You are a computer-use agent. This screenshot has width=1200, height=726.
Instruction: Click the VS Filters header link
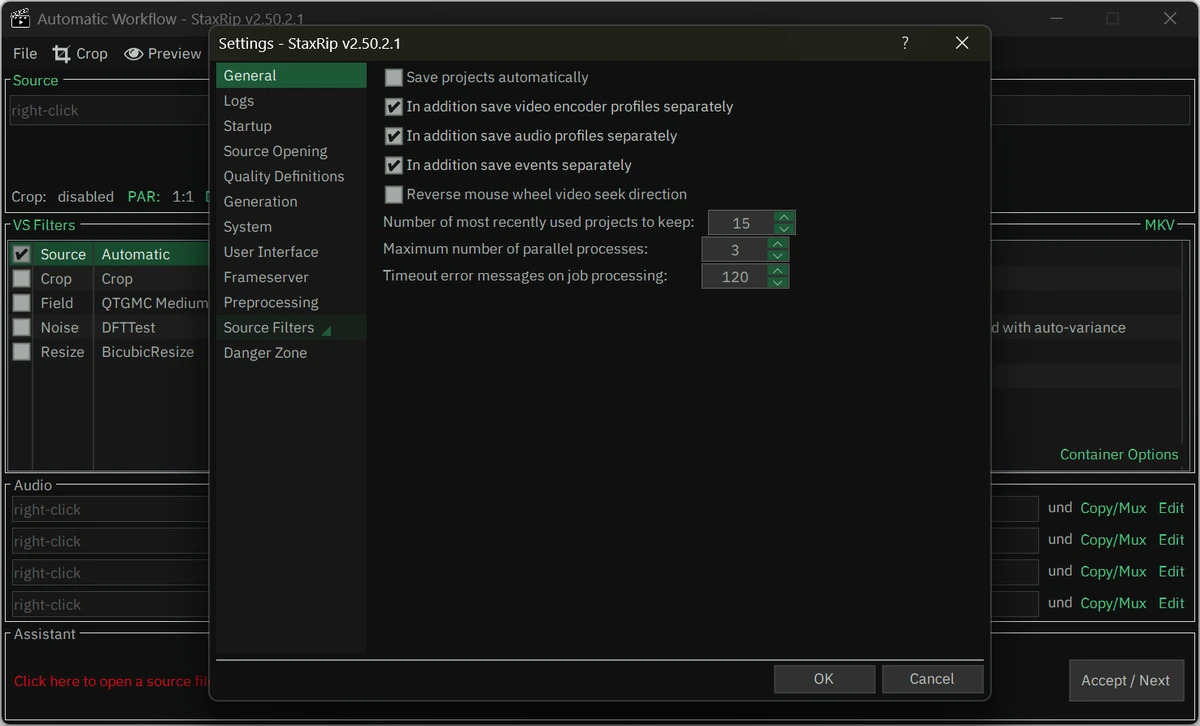(x=44, y=226)
